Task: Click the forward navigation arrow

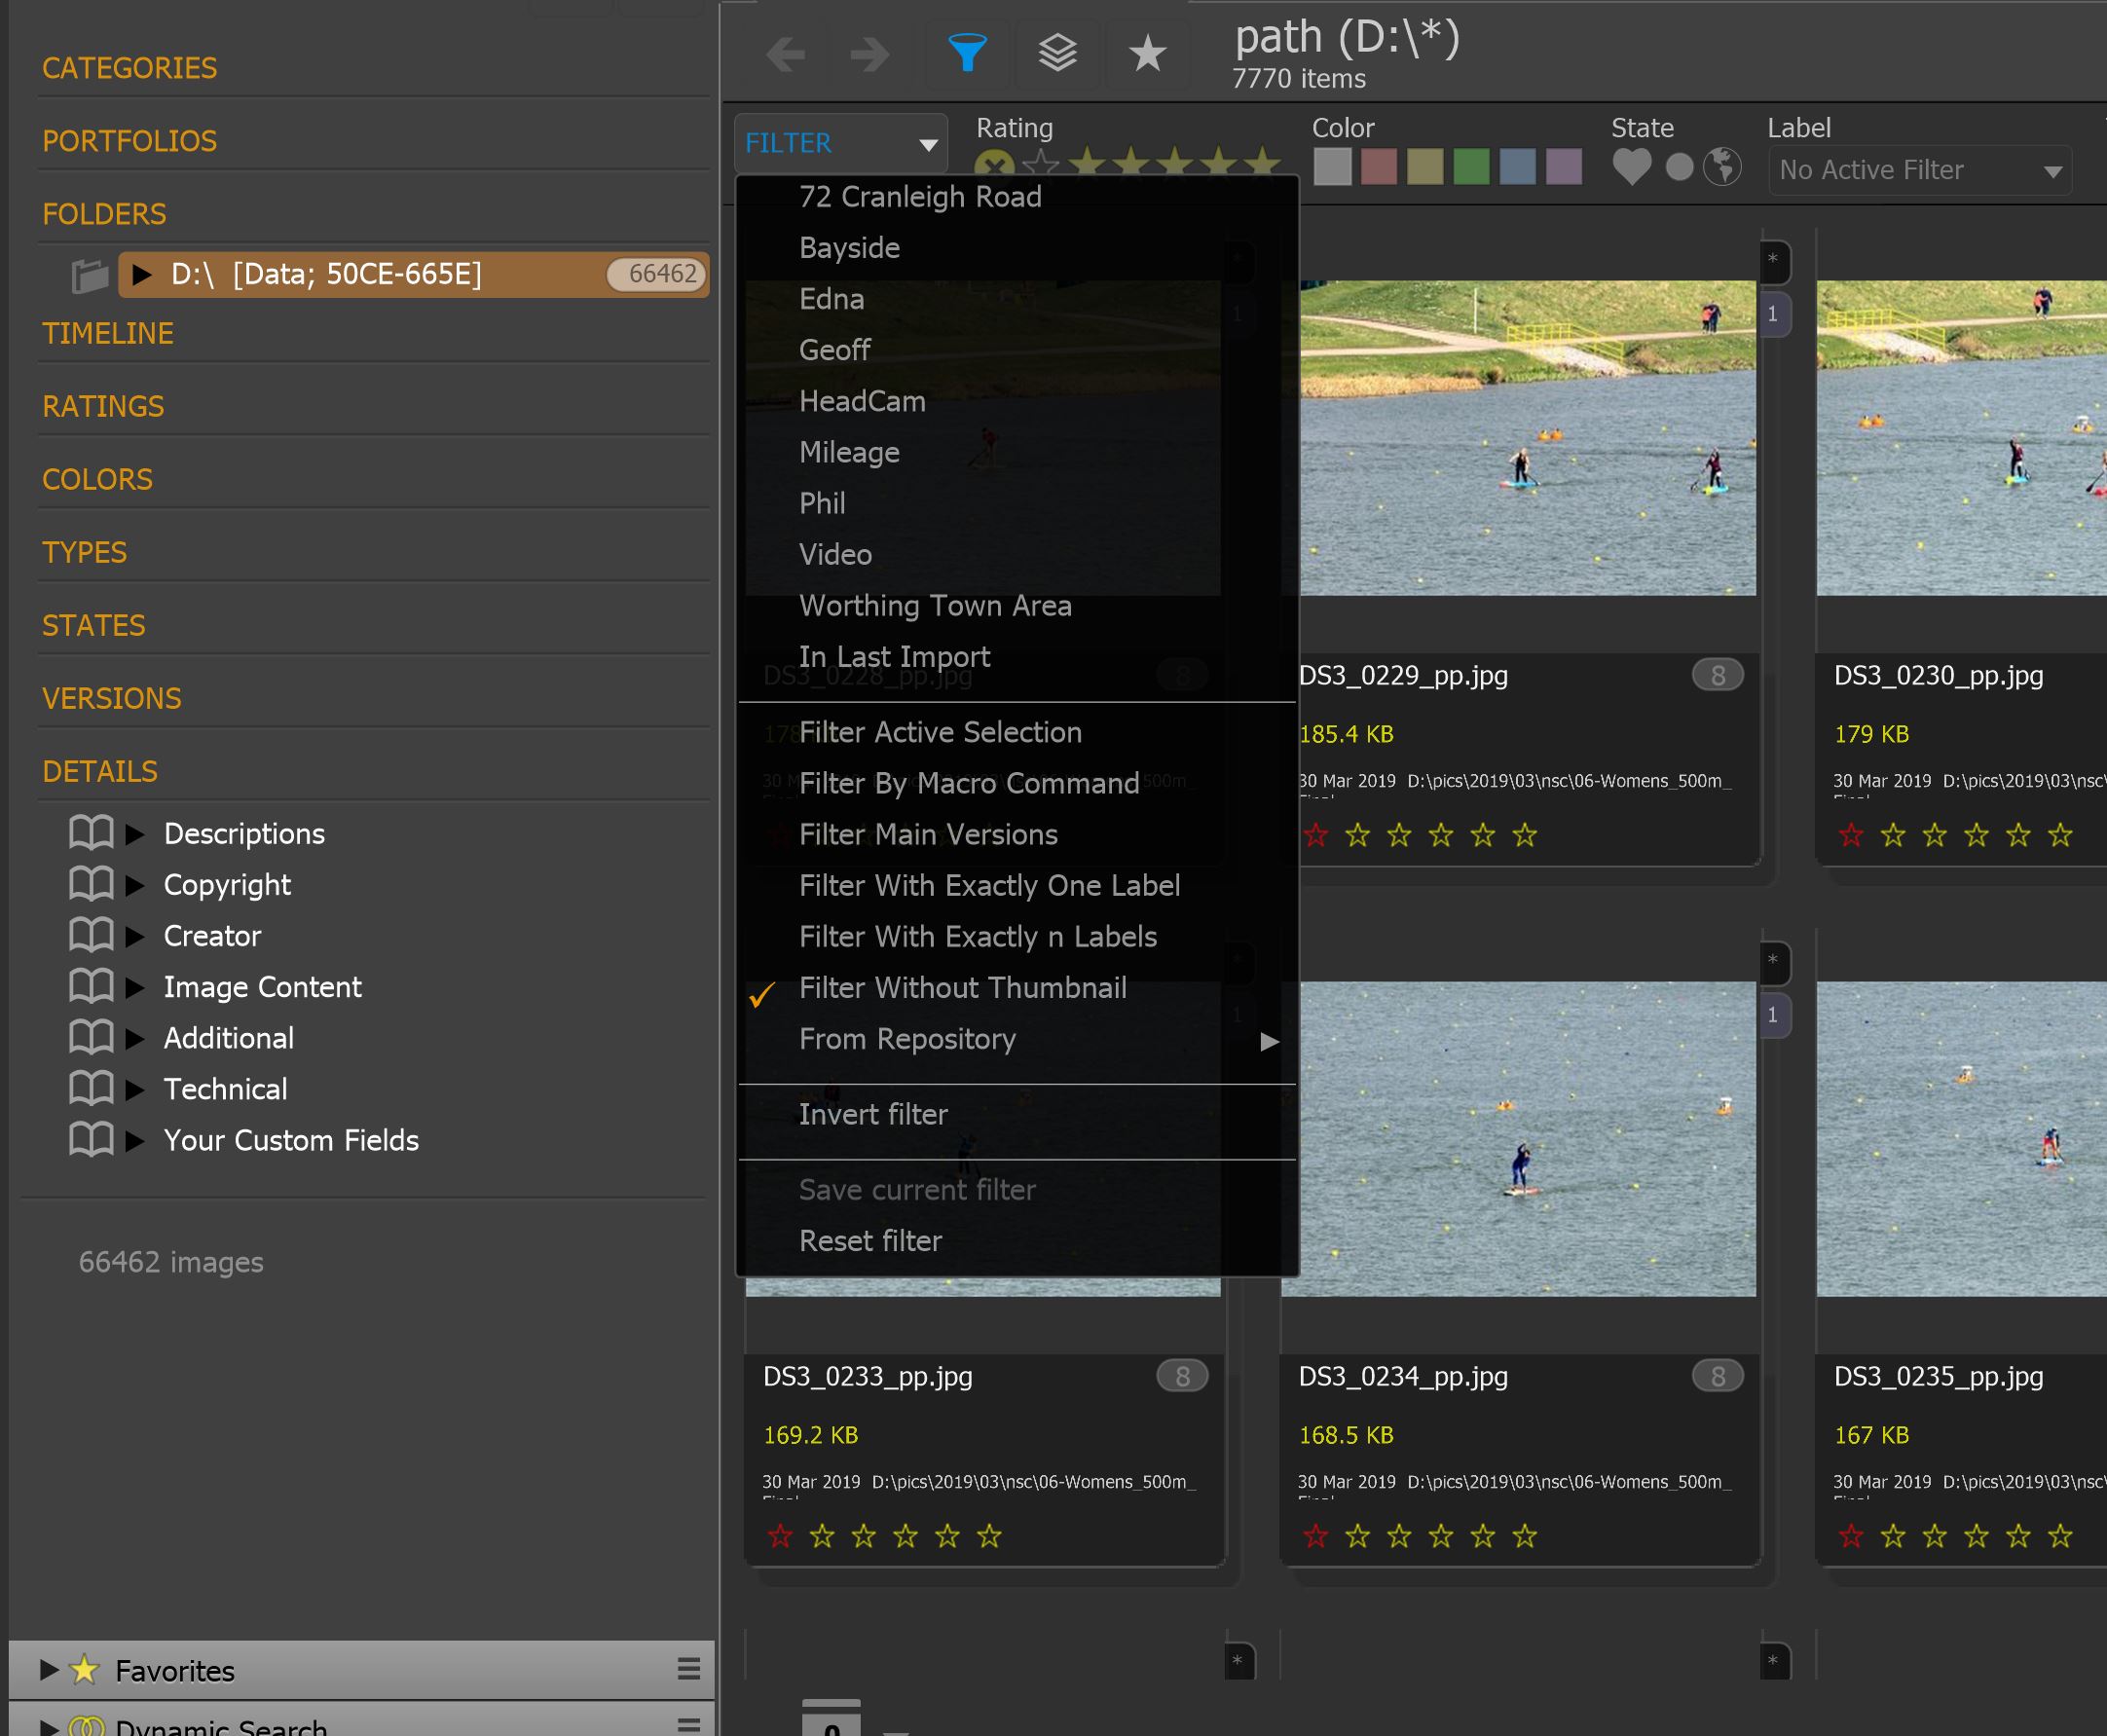Action: point(869,53)
